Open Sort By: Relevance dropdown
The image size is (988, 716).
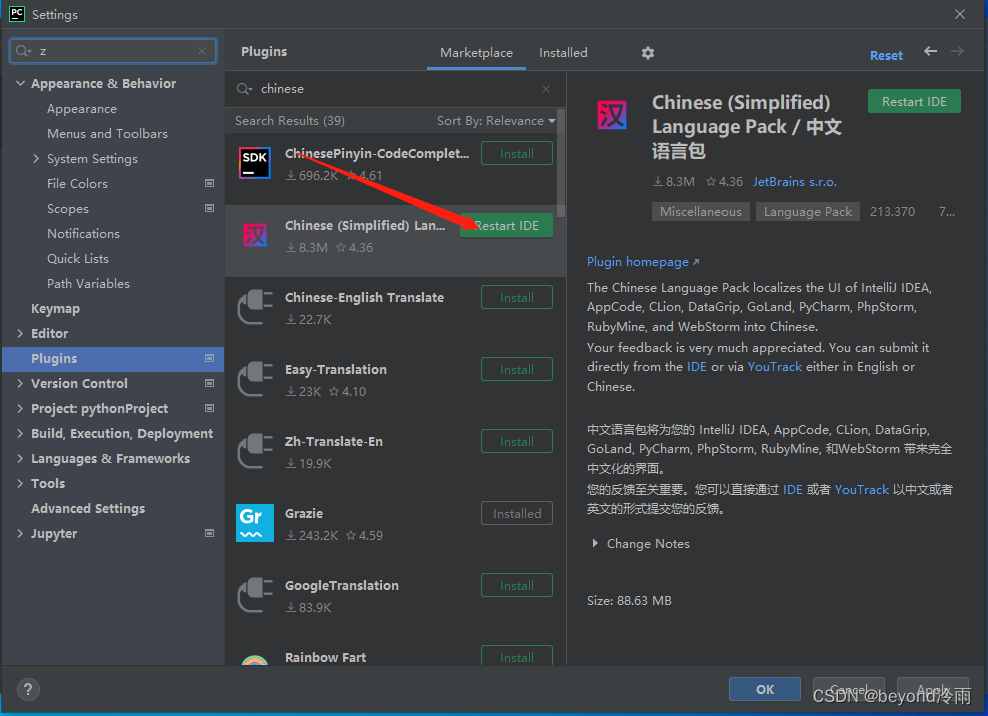coord(496,121)
